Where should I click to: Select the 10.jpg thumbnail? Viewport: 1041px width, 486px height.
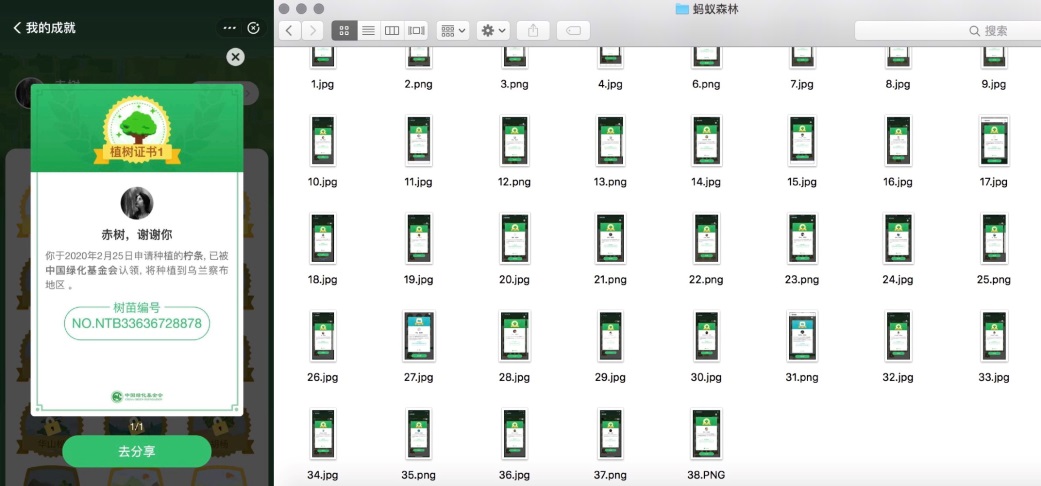pos(323,141)
